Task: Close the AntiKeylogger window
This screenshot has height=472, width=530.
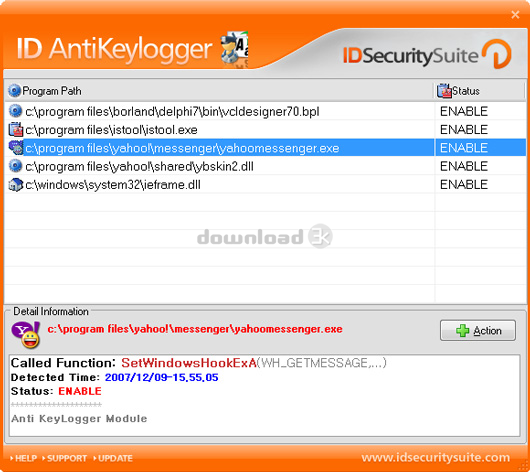Action: 515,15
